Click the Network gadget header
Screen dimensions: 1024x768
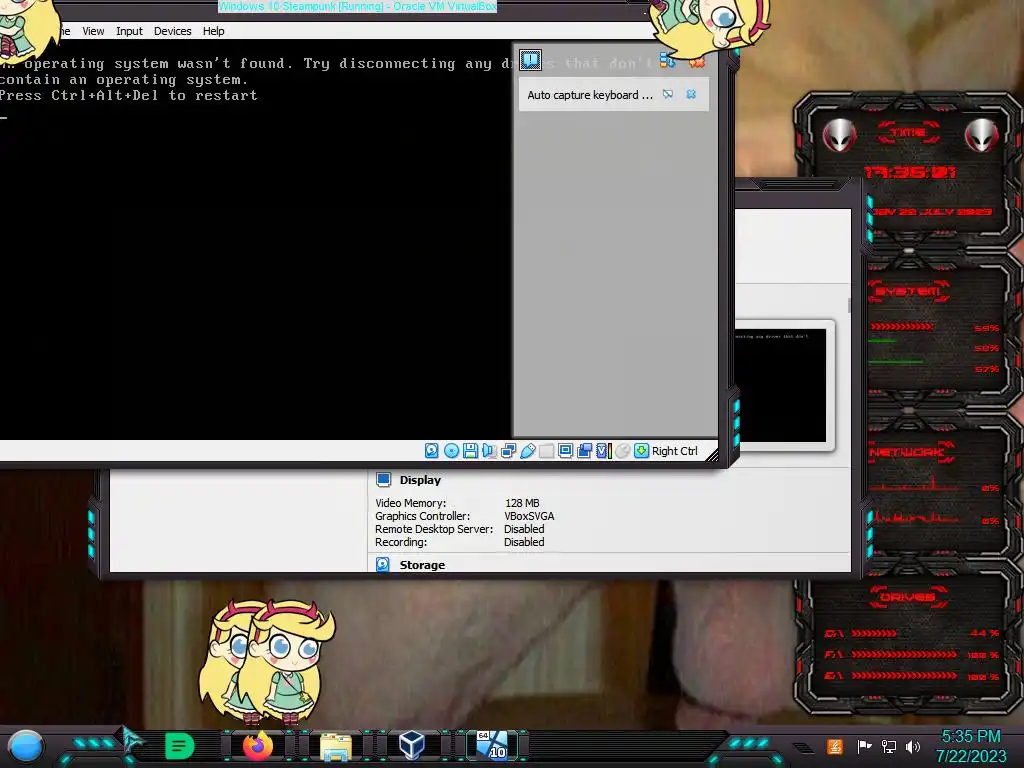click(910, 452)
